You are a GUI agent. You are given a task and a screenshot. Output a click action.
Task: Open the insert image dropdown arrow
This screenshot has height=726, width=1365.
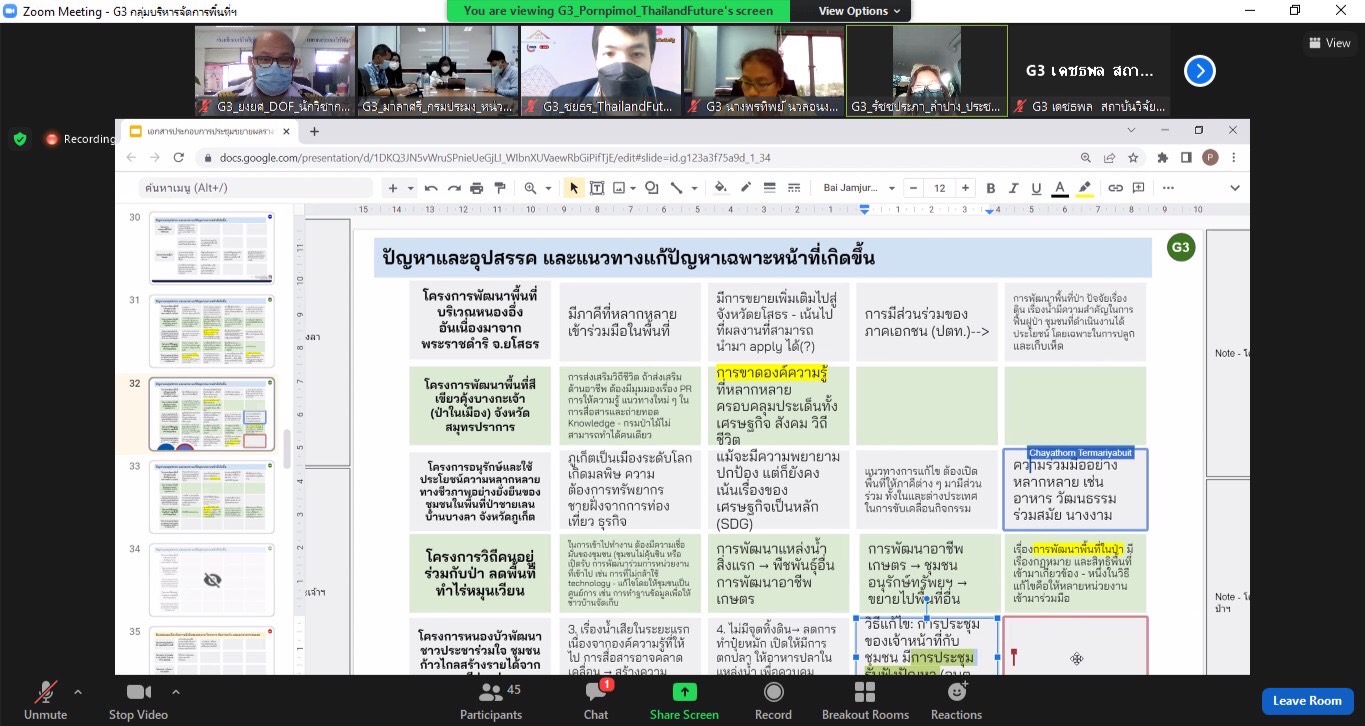(633, 188)
